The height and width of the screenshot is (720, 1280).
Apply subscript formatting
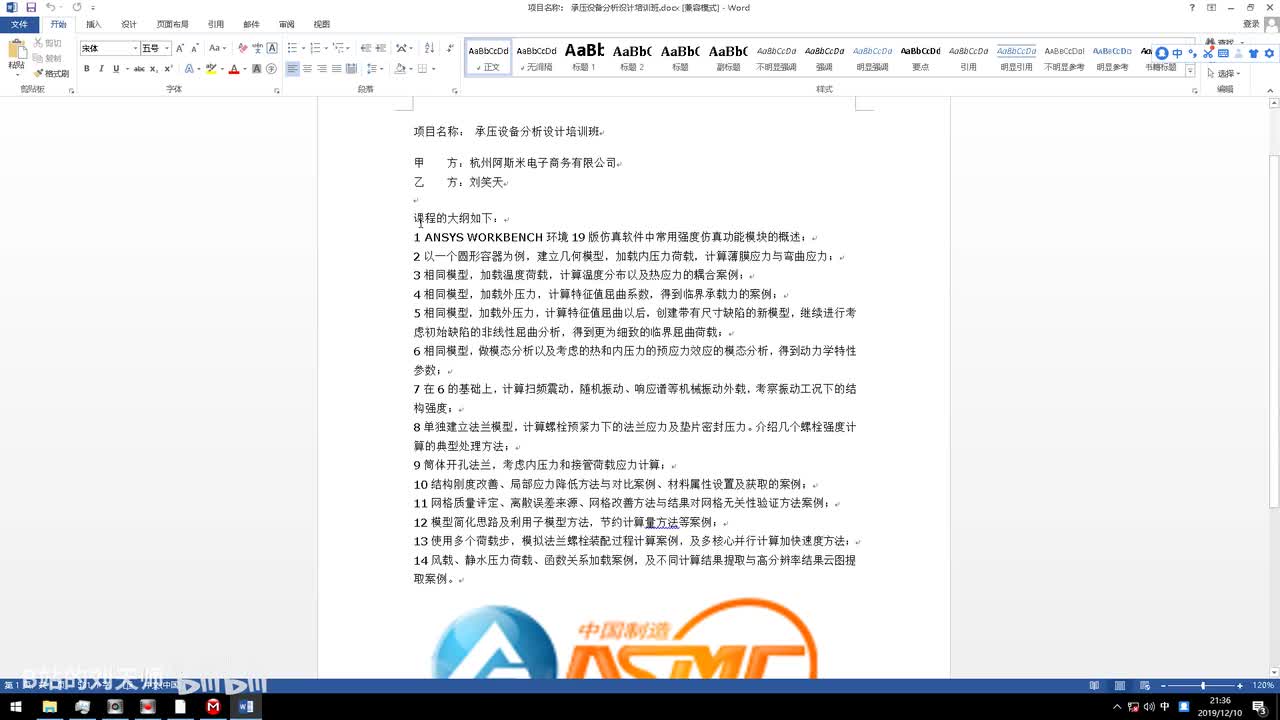point(154,69)
